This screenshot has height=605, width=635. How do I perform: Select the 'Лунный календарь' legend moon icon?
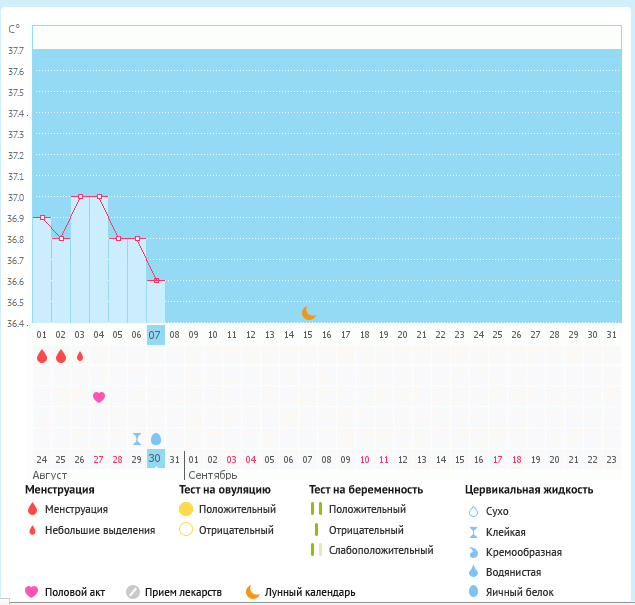pos(253,591)
